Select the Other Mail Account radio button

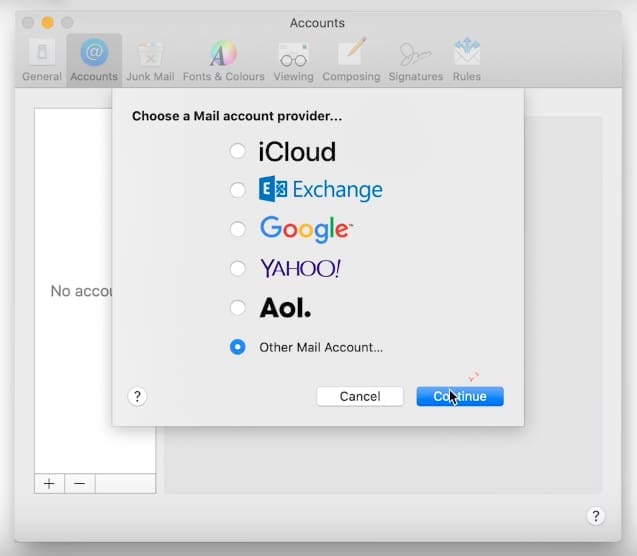[238, 347]
